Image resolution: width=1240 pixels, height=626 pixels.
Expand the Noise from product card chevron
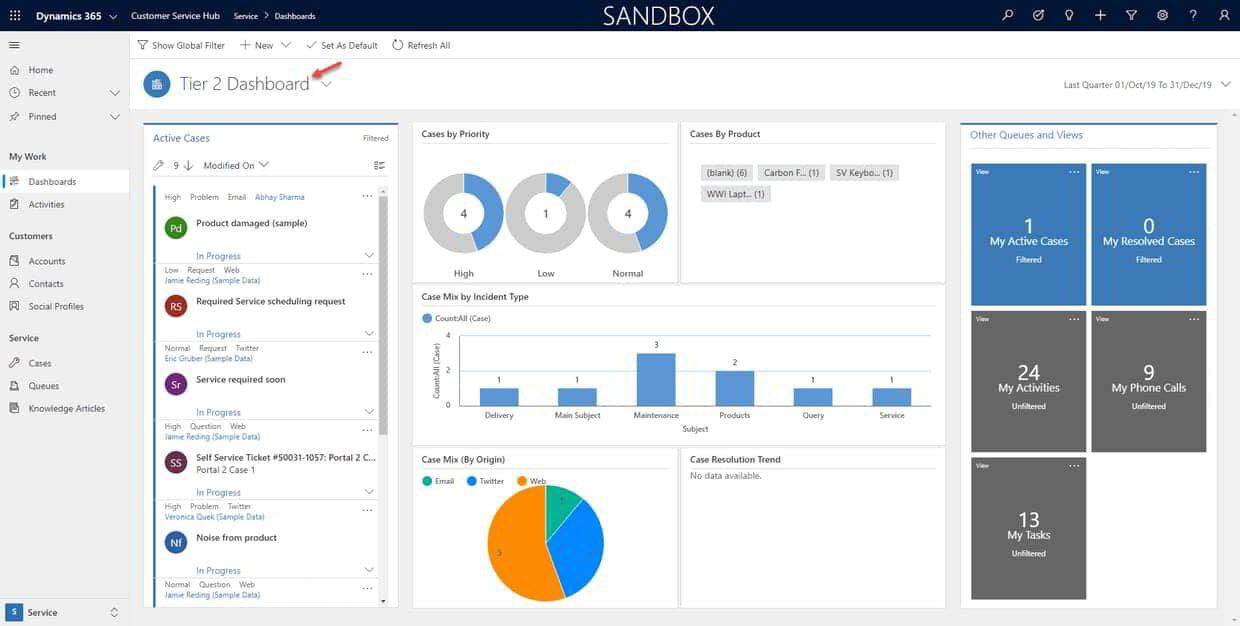pos(370,570)
